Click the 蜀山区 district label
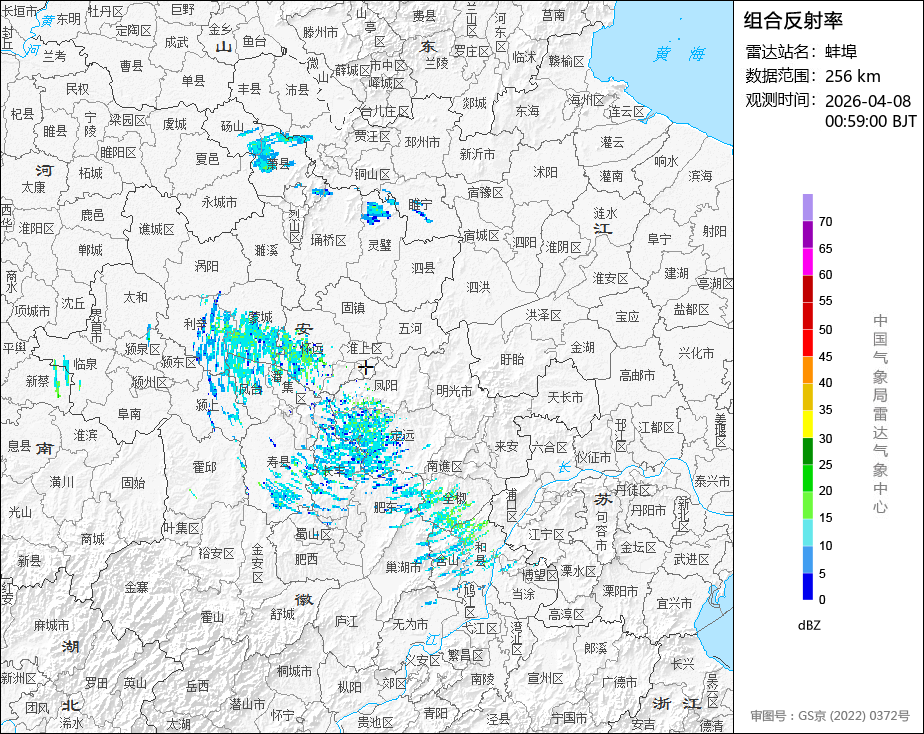 [313, 534]
